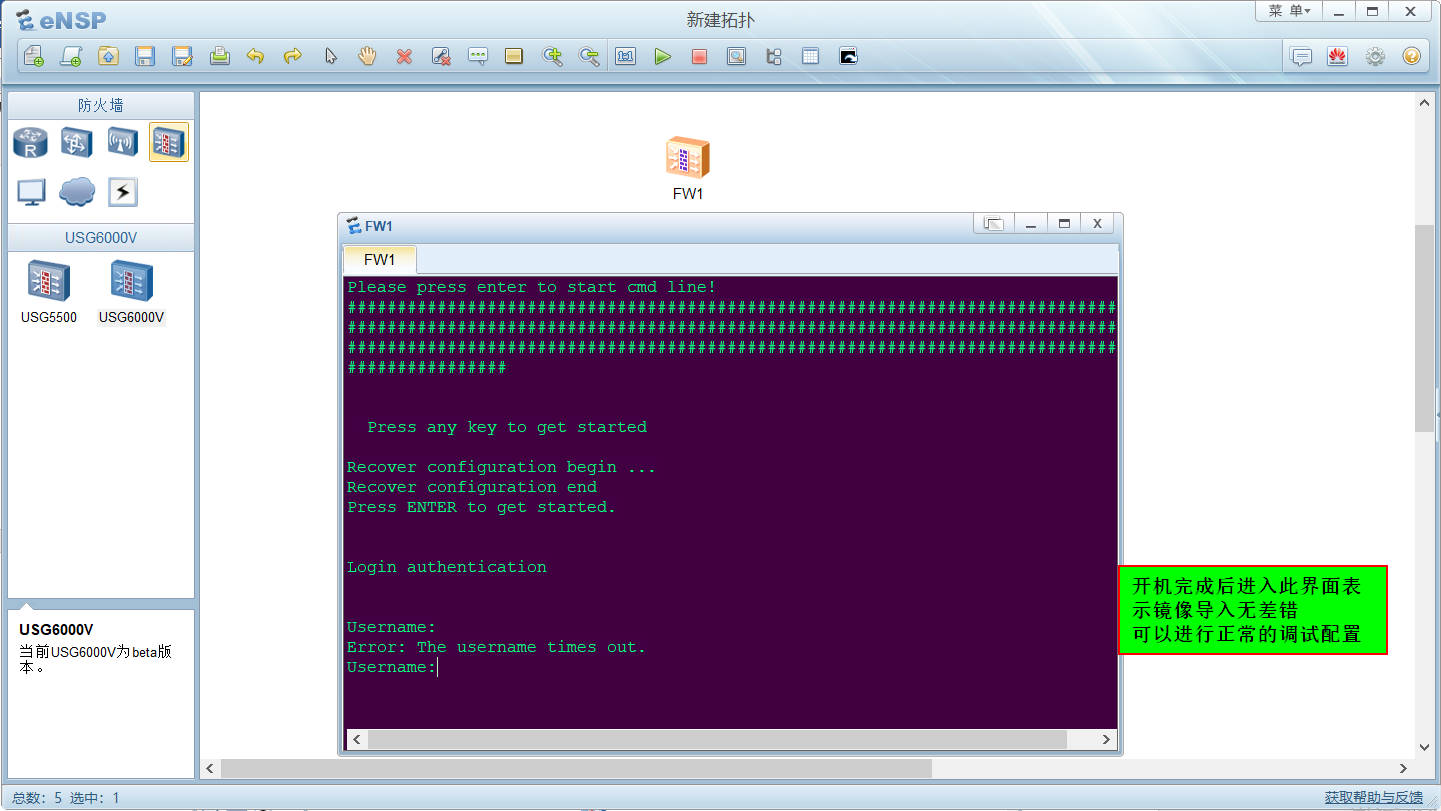Screen dimensions: 1441x811
Task: Click the canvas scroll-right arrow
Action: 1404,769
